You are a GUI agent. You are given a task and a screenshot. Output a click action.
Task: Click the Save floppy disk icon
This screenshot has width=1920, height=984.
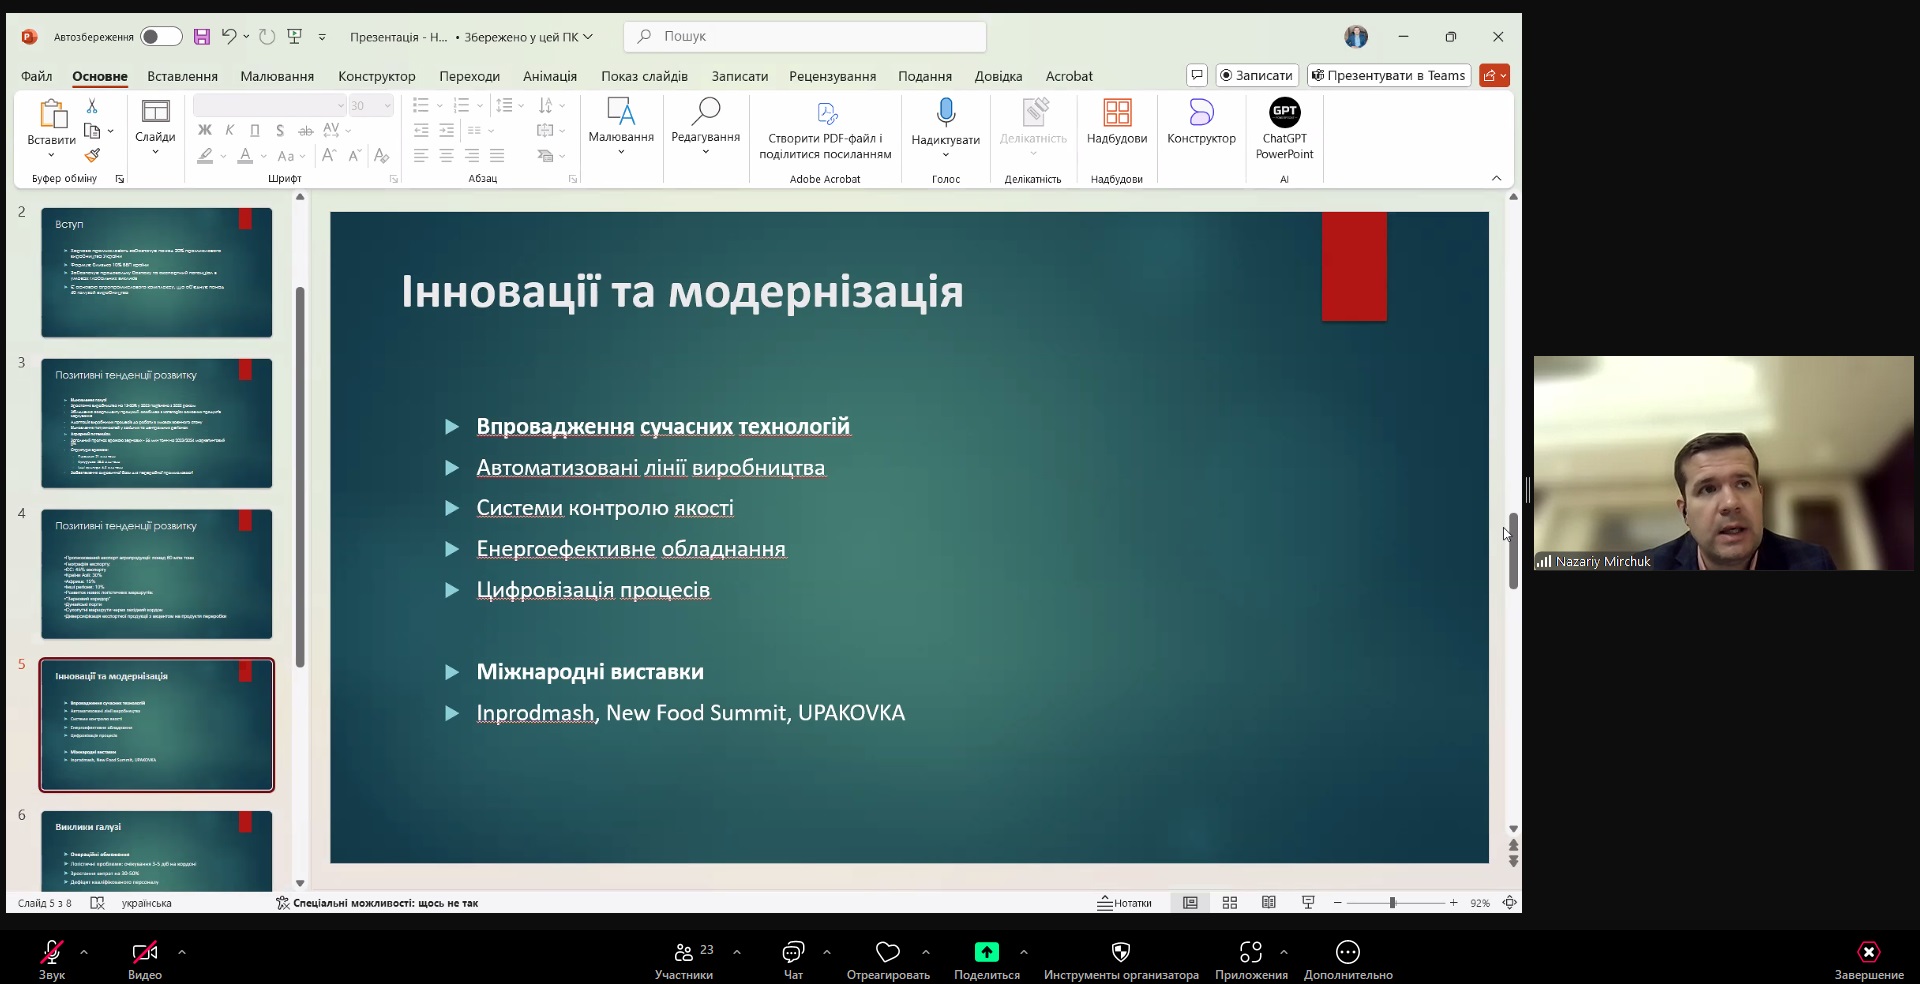tap(202, 37)
